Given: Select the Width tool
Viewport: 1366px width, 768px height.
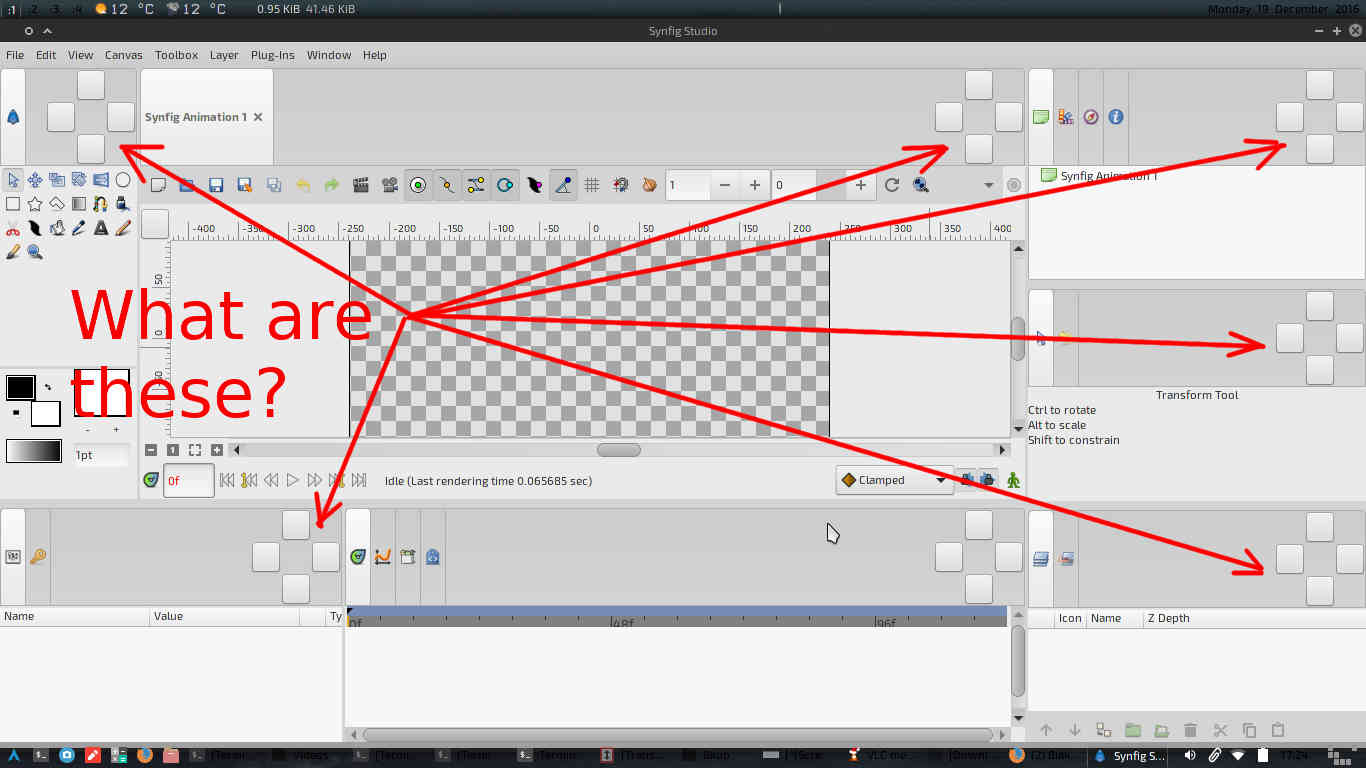Looking at the screenshot, I should pyautogui.click(x=35, y=228).
